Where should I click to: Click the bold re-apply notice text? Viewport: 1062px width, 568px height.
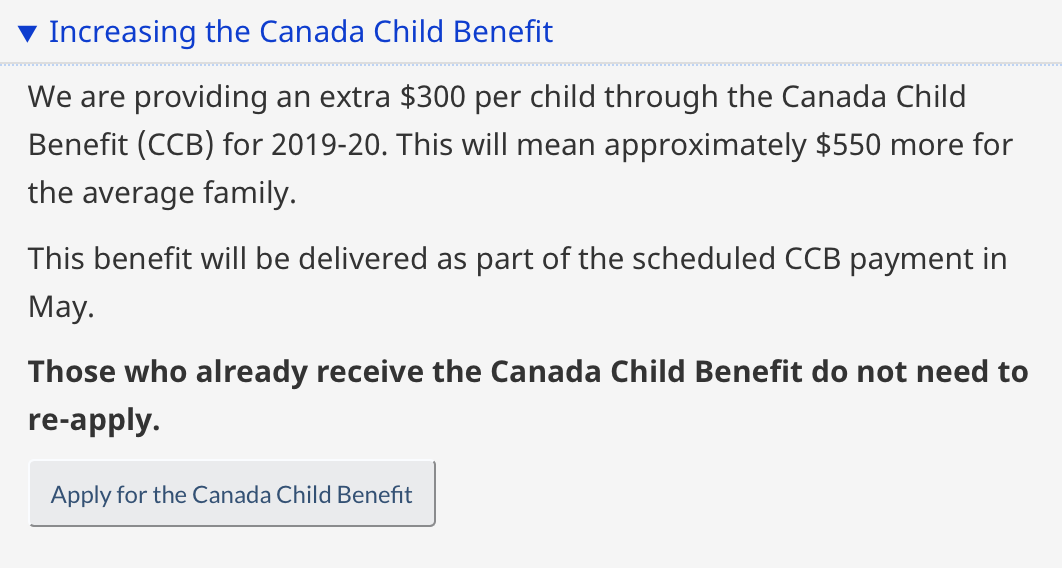pyautogui.click(x=528, y=395)
